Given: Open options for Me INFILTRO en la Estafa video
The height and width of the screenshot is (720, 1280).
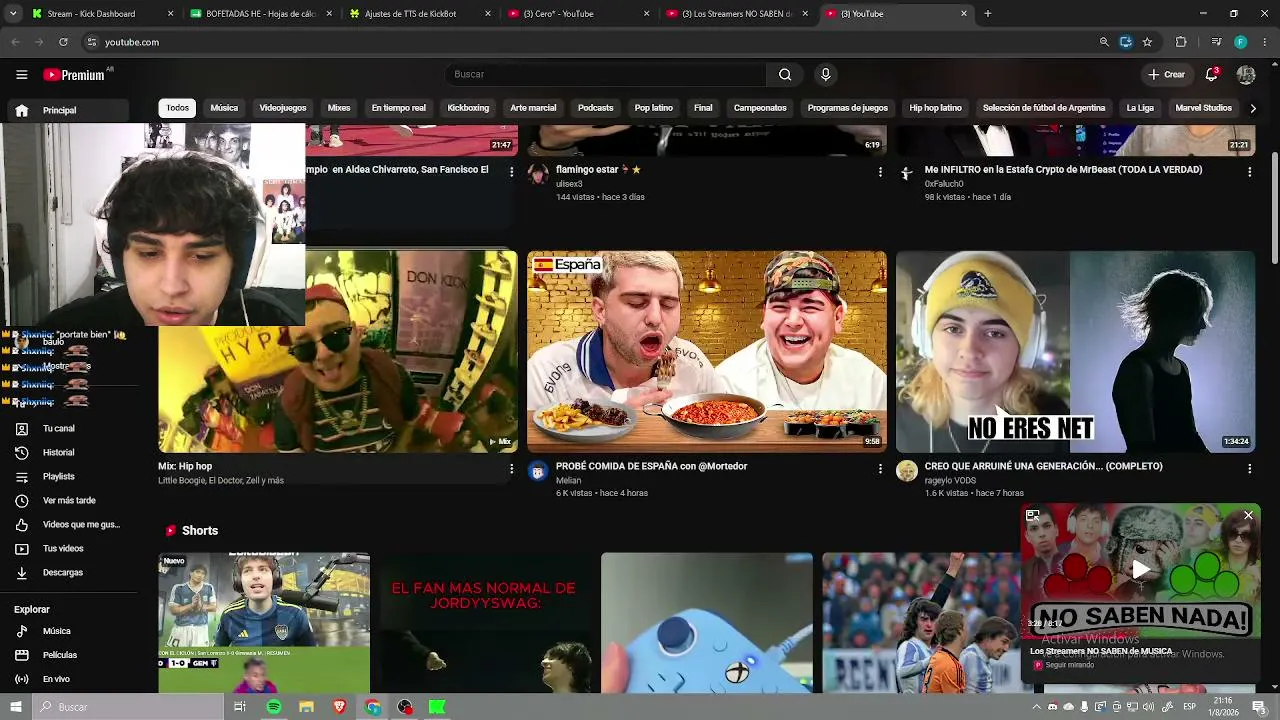Looking at the screenshot, I should pyautogui.click(x=1249, y=172).
